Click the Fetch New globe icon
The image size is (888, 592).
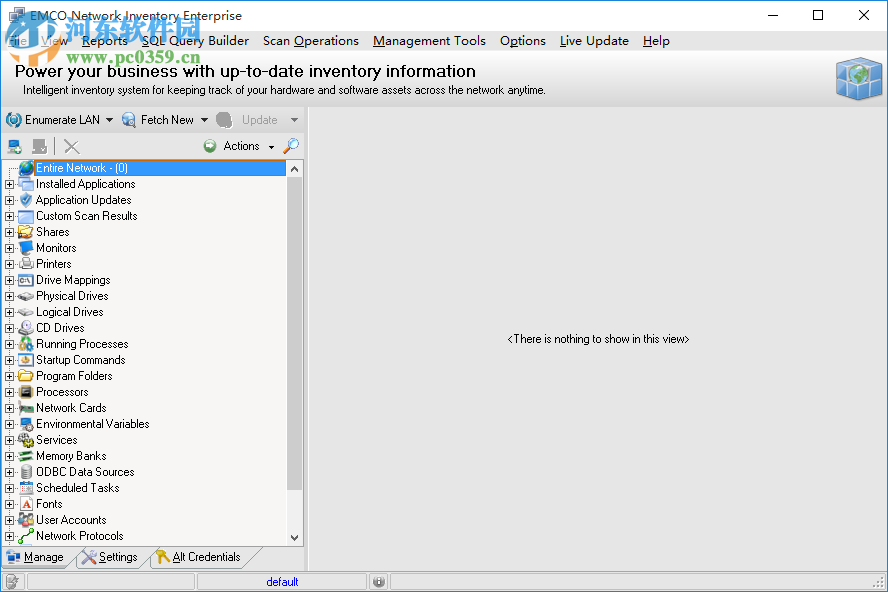pos(130,119)
